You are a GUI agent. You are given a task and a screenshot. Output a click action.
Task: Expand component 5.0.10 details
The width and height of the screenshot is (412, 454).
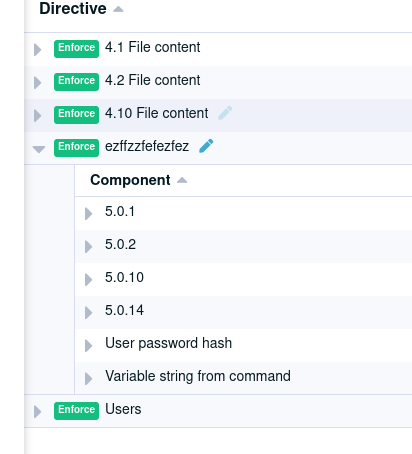(x=88, y=280)
